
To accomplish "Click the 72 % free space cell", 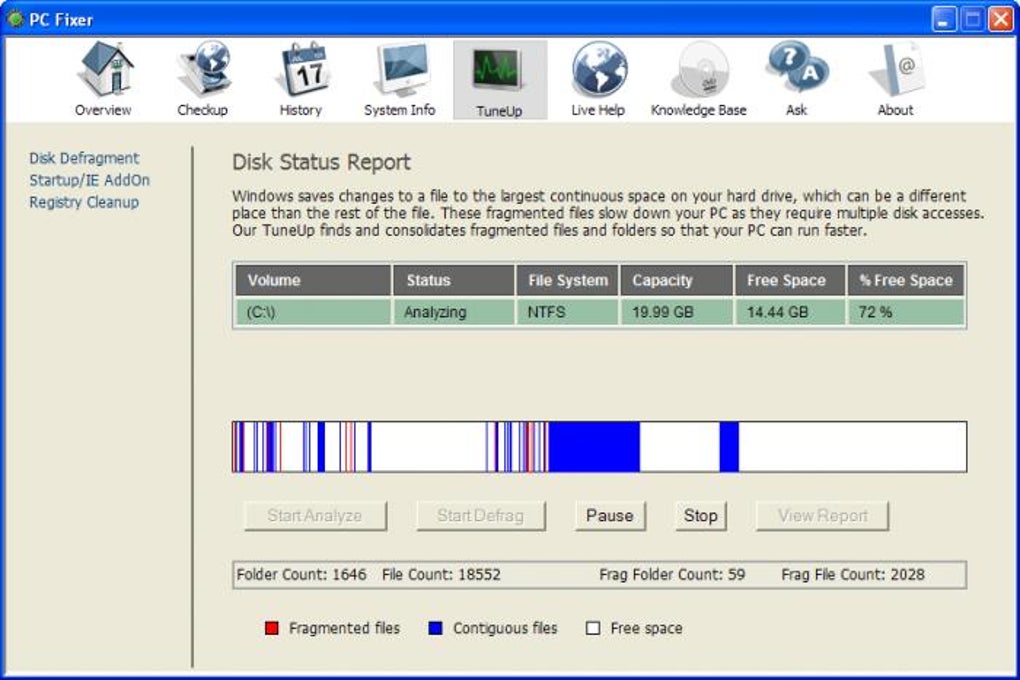I will (906, 312).
